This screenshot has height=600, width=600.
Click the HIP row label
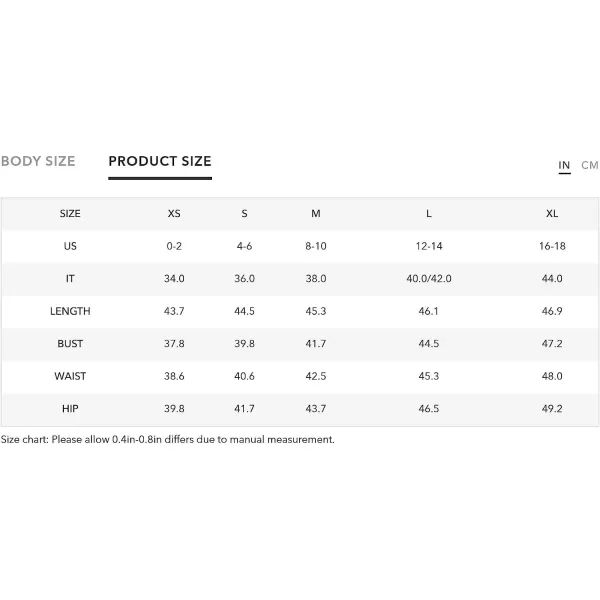70,409
